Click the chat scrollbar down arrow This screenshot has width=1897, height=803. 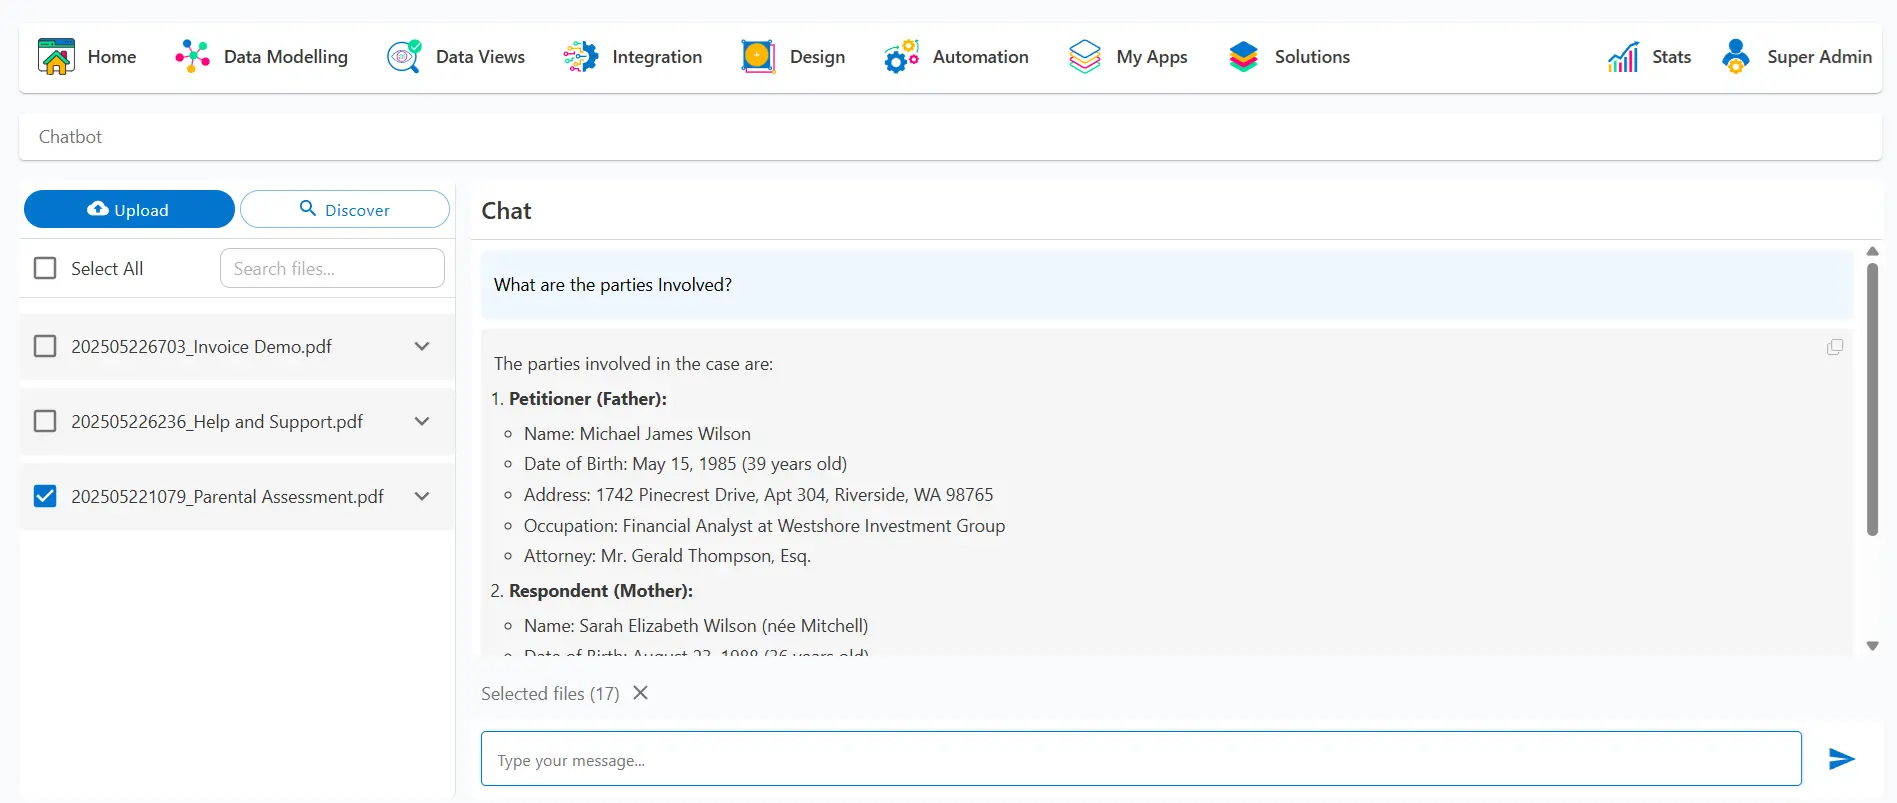1873,646
